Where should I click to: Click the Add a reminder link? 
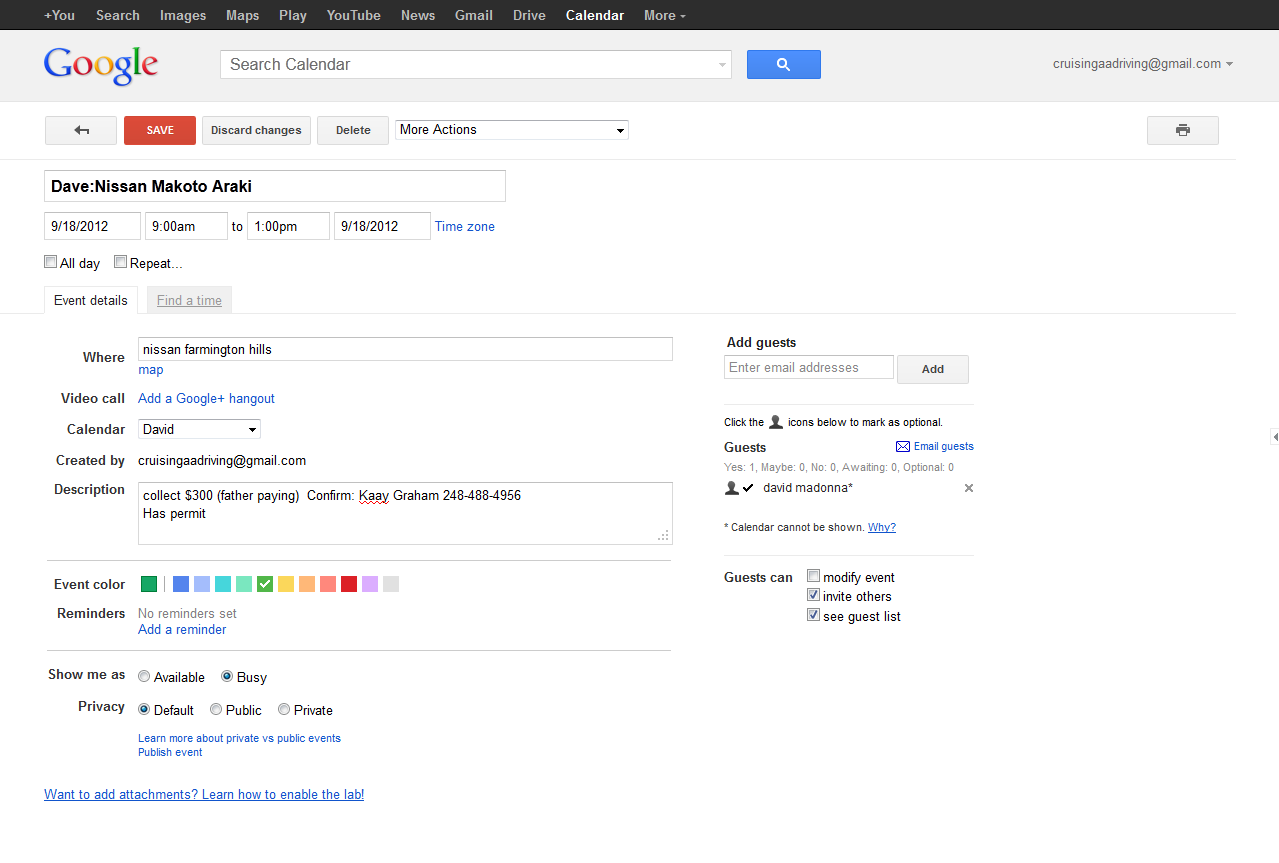coord(182,629)
